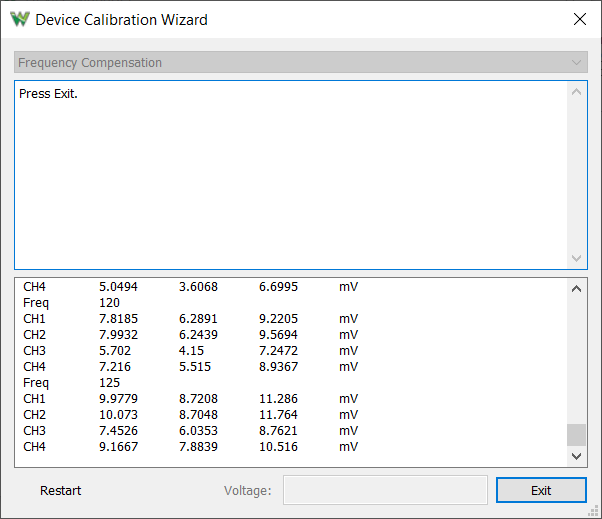Click value 6.6995

(278, 287)
